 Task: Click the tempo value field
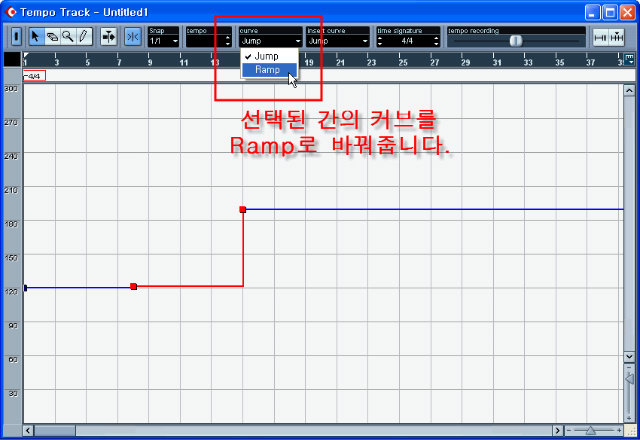click(205, 41)
